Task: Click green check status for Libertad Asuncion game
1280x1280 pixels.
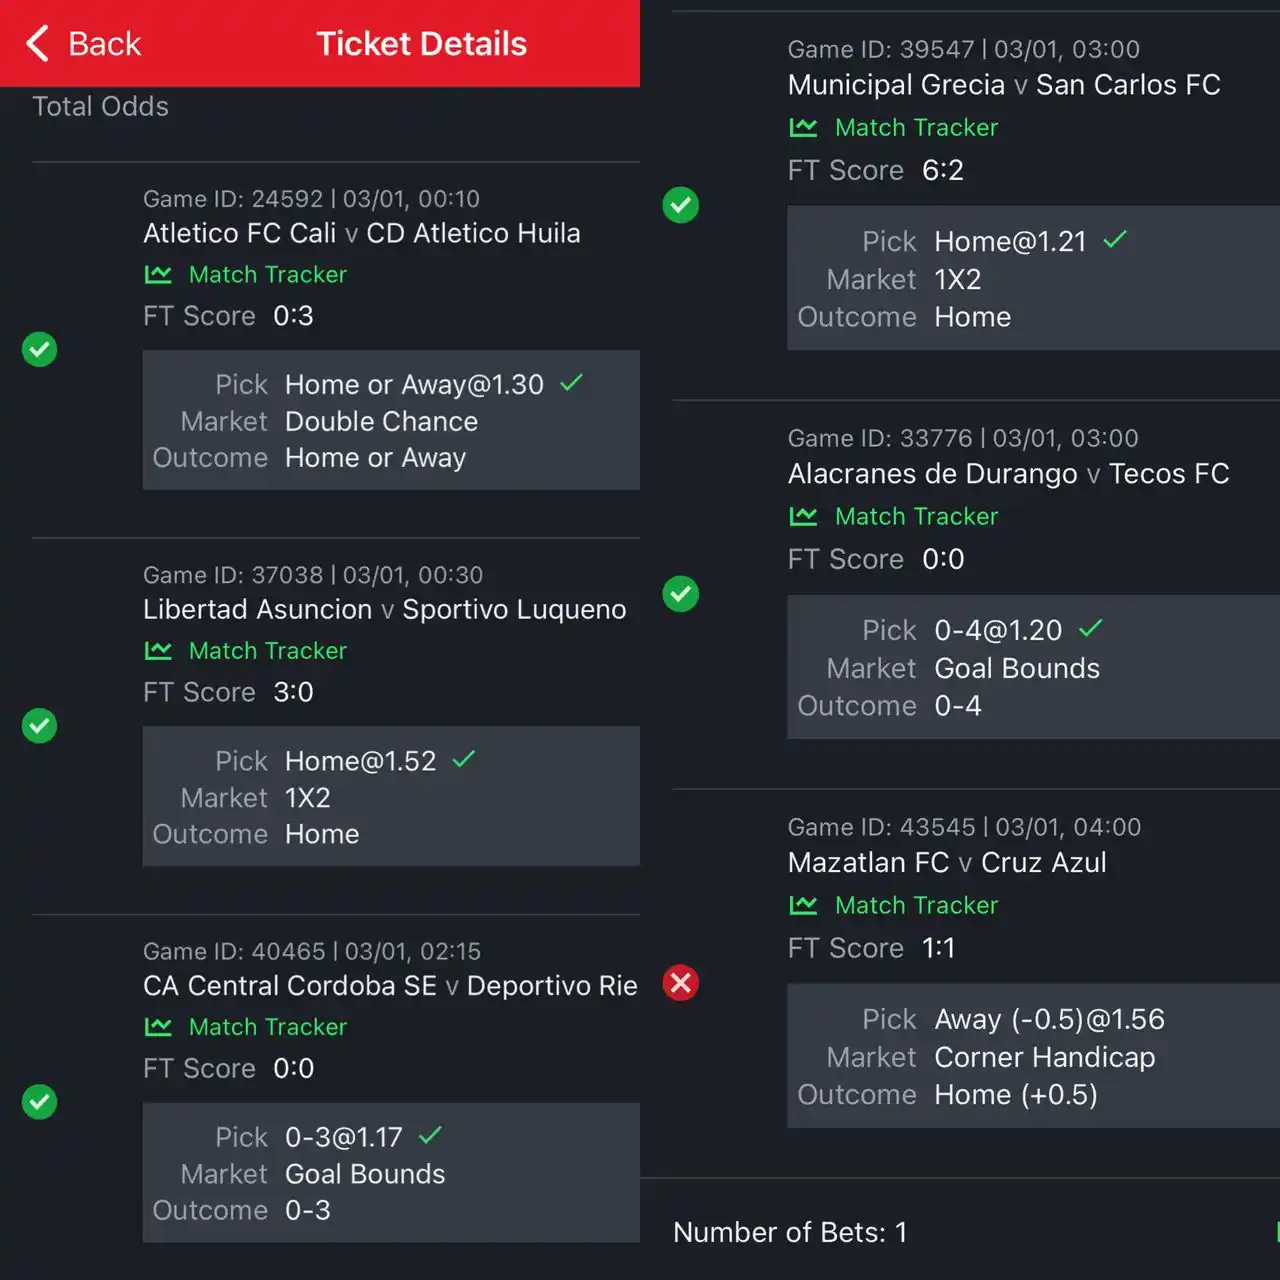Action: 40,726
